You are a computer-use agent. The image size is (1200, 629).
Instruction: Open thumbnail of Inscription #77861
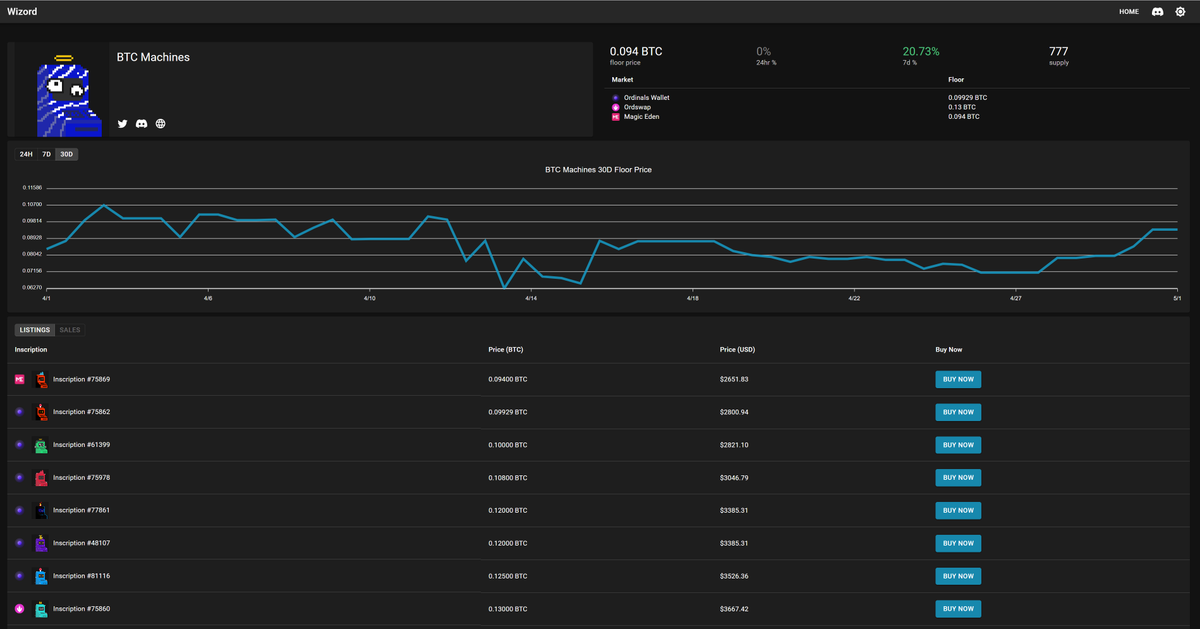click(x=41, y=510)
